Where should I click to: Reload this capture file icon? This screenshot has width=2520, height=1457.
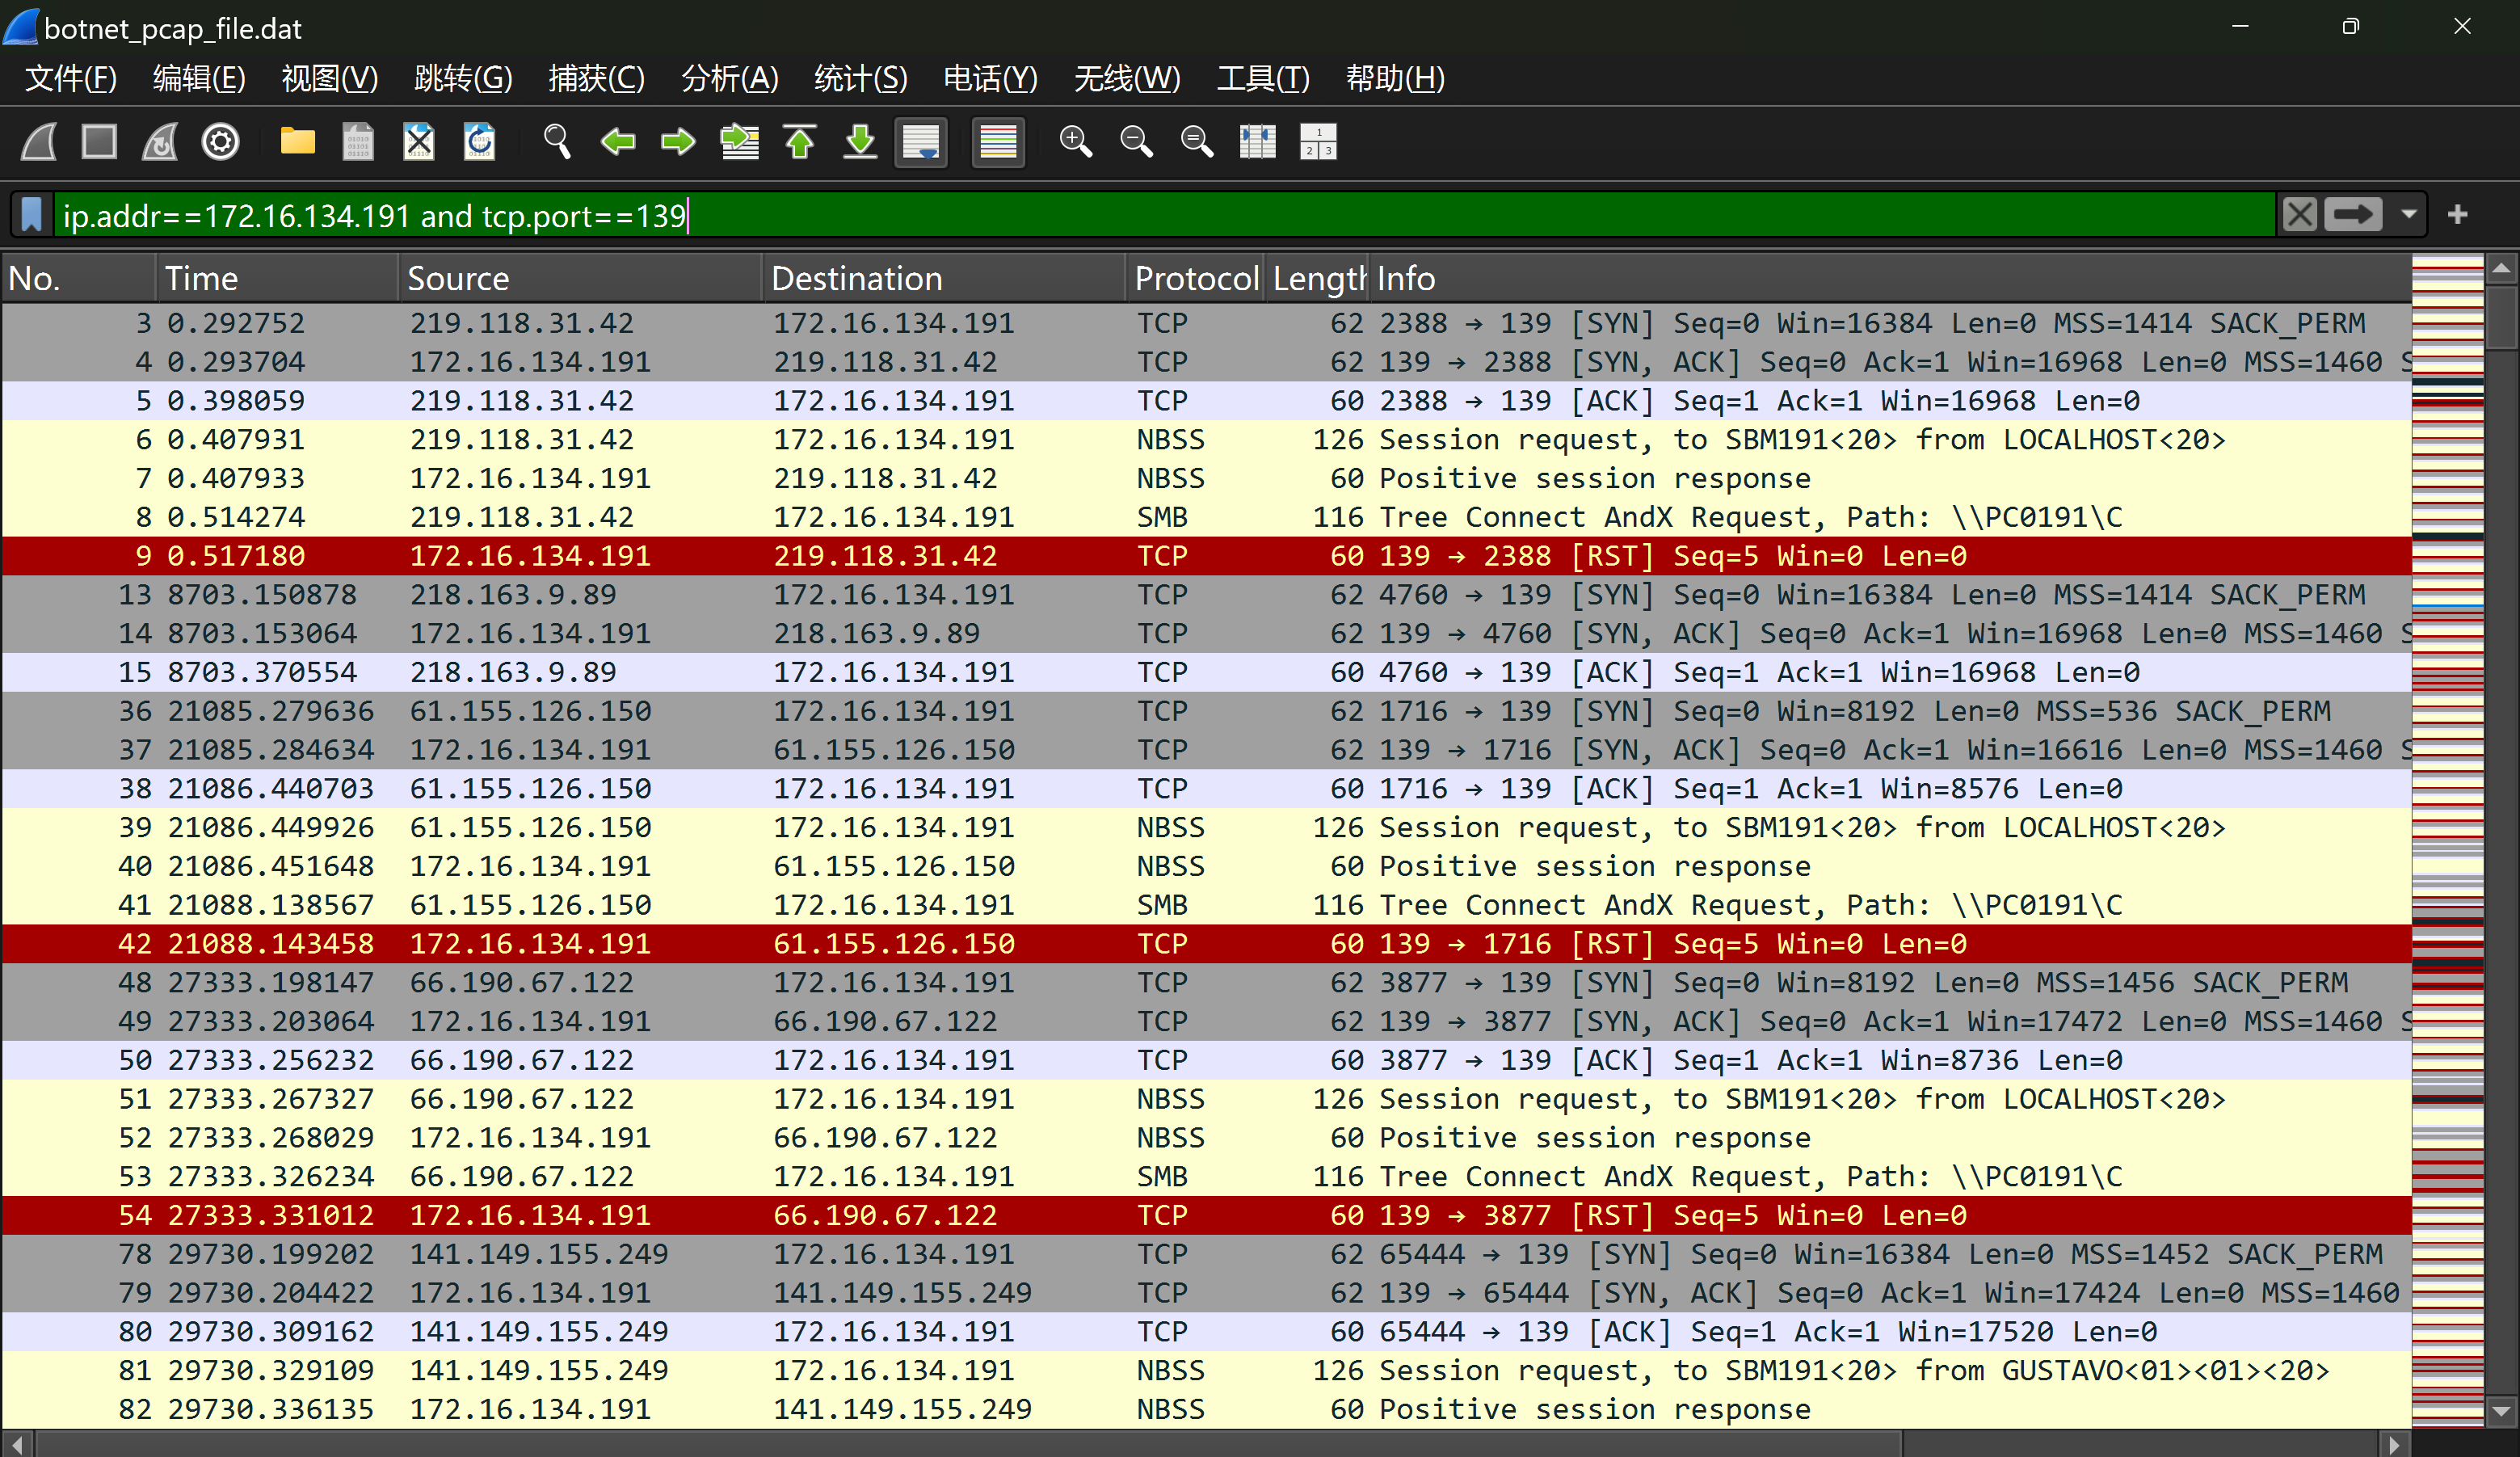tap(480, 142)
